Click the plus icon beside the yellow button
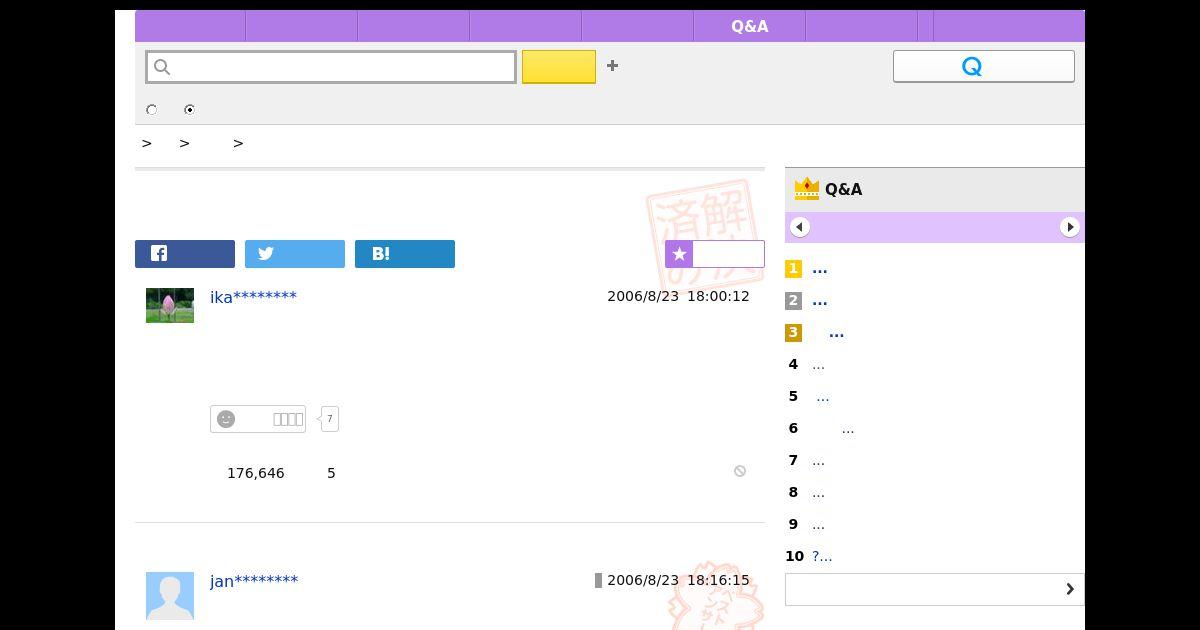 (612, 66)
